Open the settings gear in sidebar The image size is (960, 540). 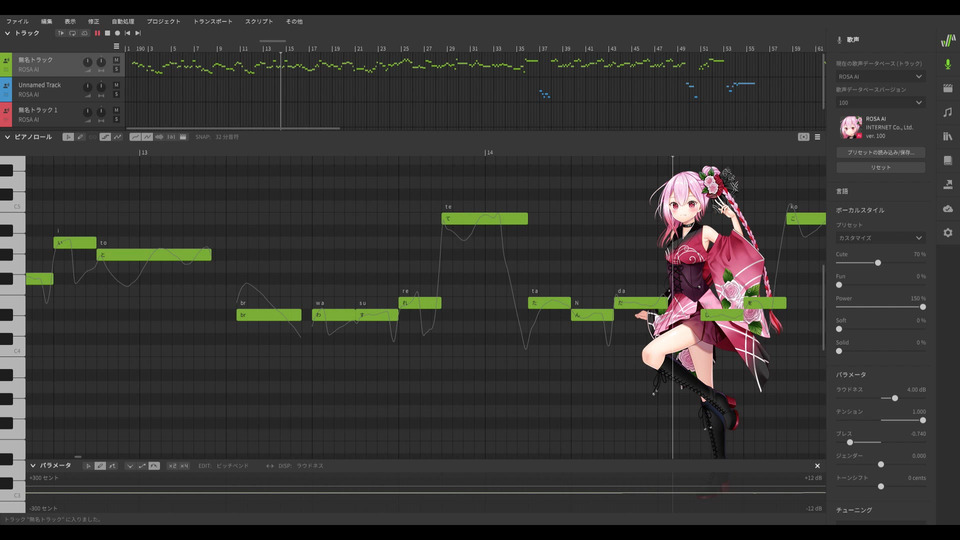point(948,233)
